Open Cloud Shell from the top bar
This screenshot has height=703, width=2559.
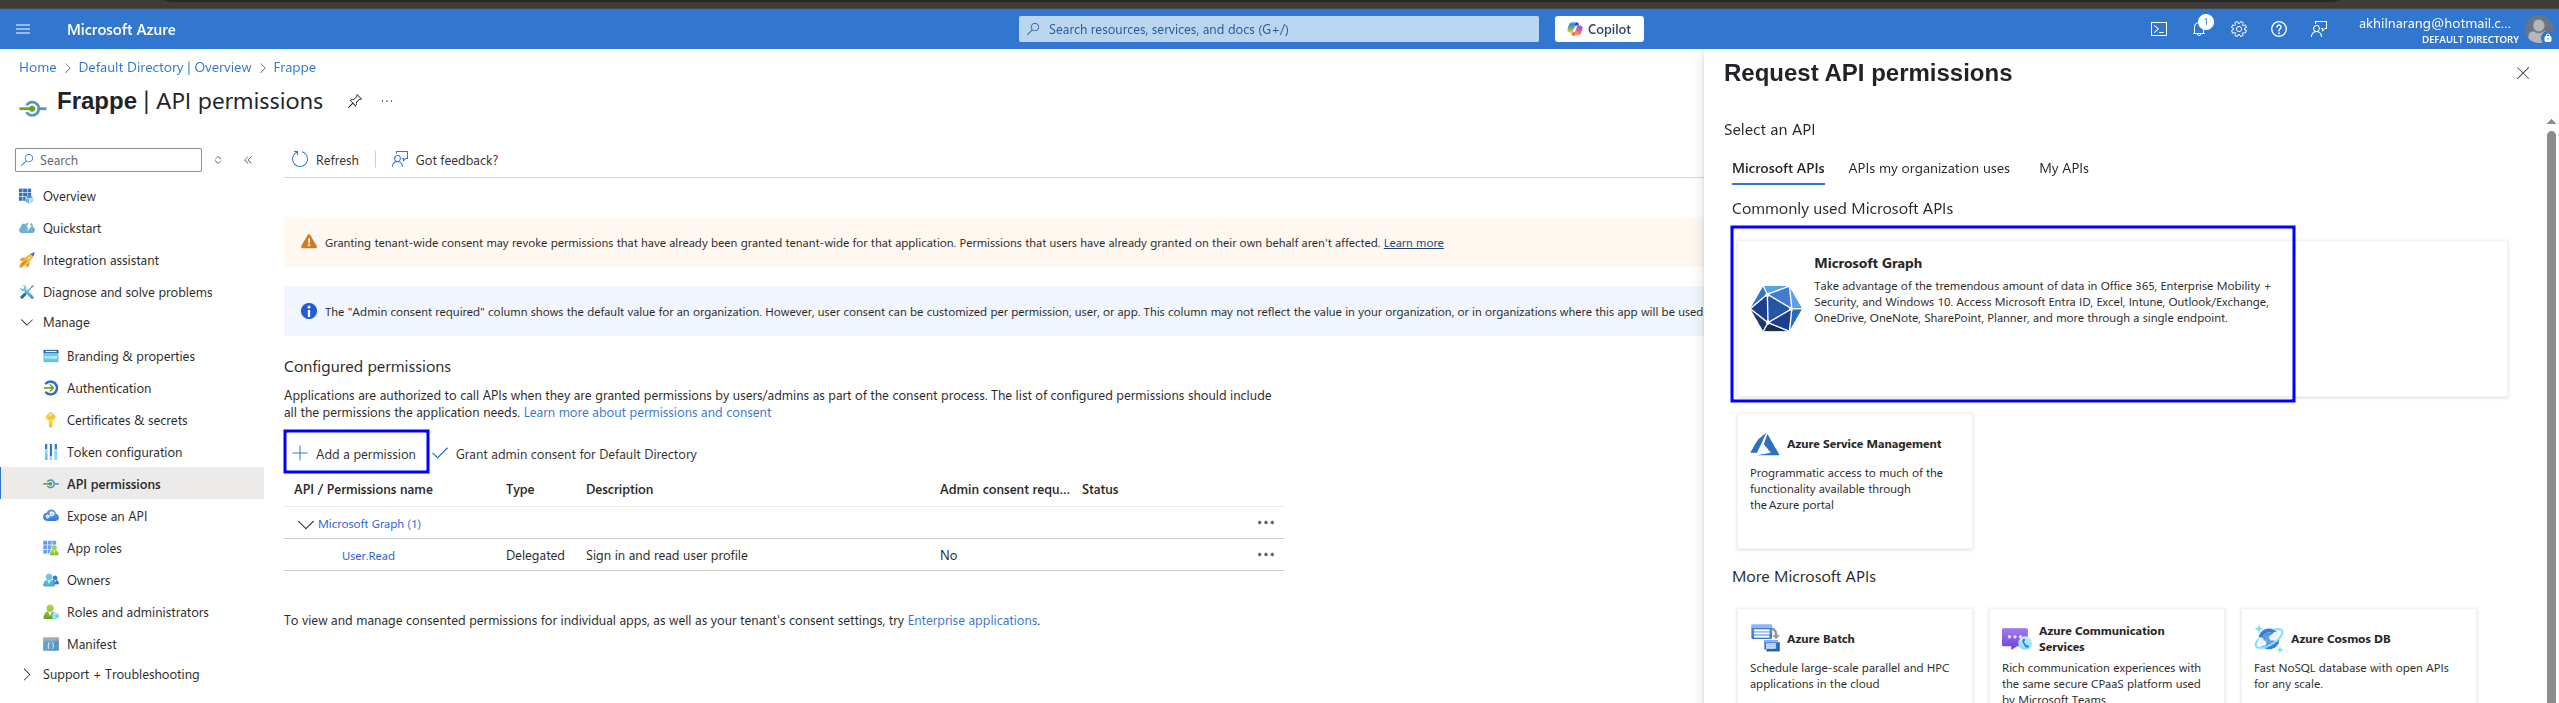2159,29
